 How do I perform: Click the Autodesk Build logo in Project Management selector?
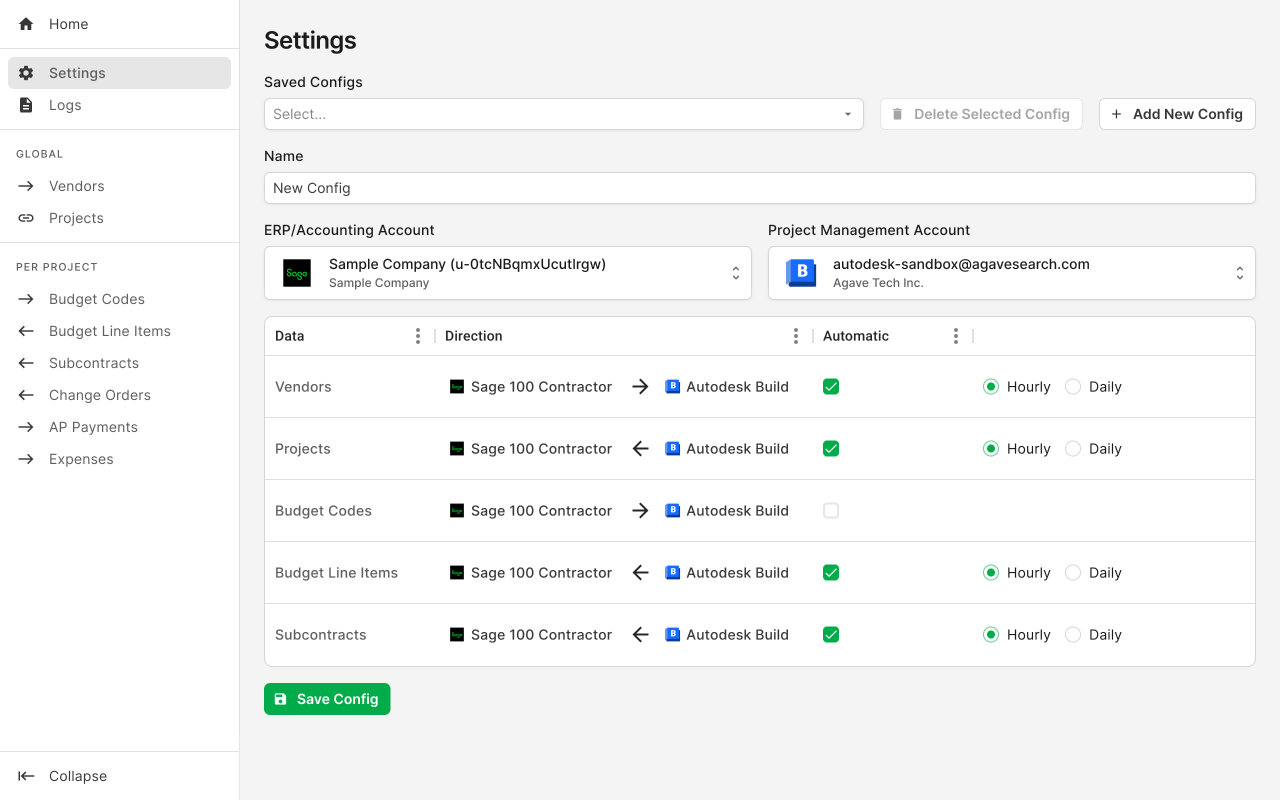(801, 273)
